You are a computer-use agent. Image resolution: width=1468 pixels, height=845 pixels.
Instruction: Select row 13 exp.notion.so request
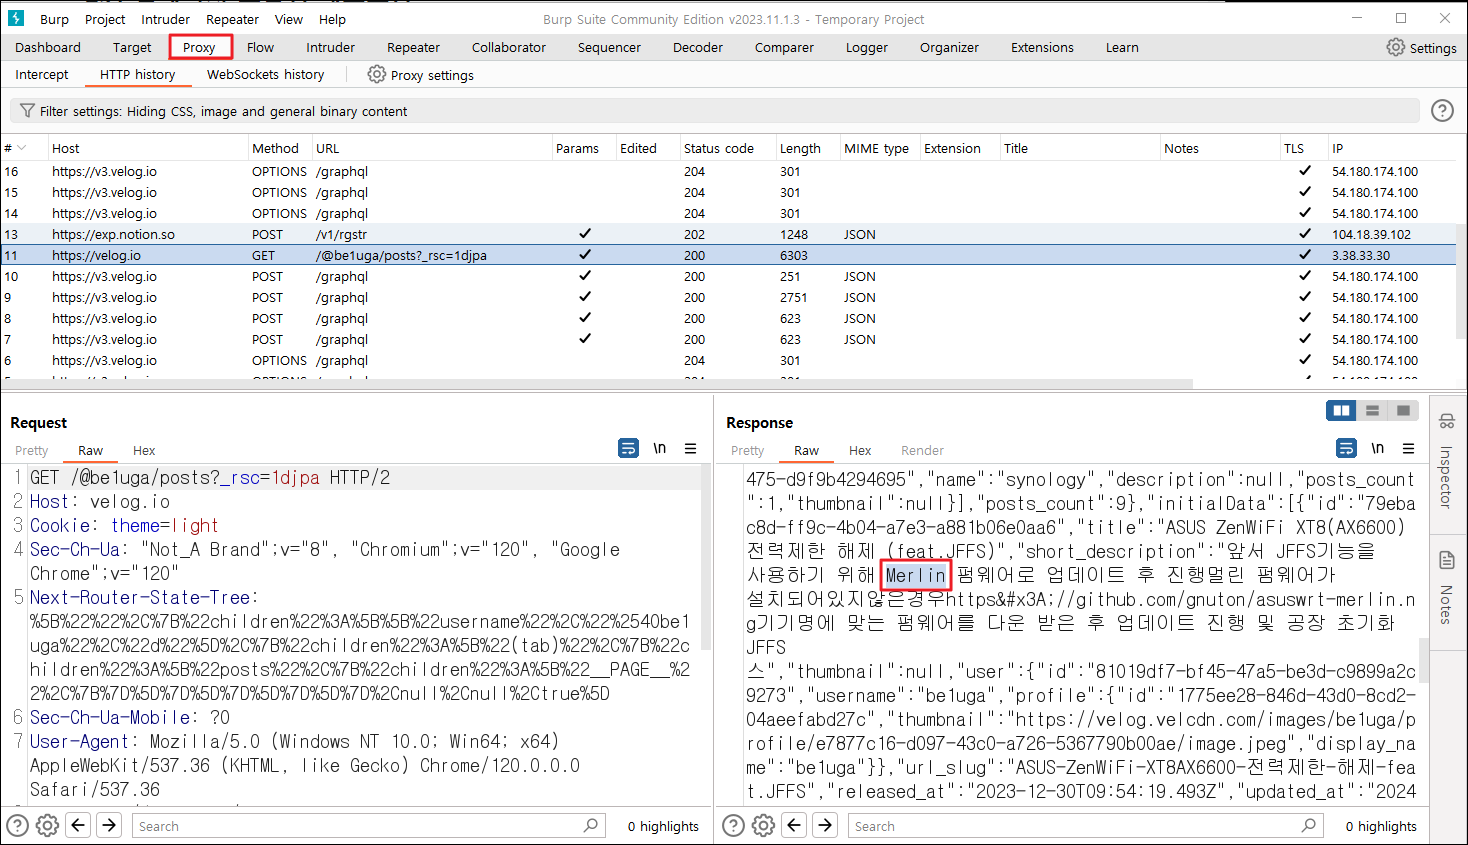pos(728,234)
